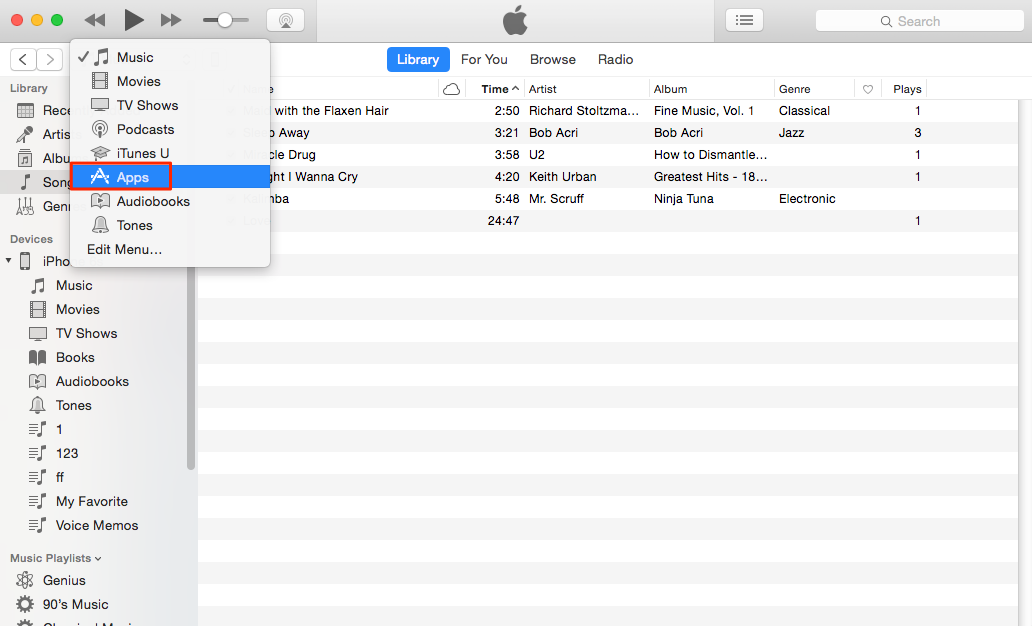Click the Recently Added grid icon in Library
The width and height of the screenshot is (1032, 626).
pyautogui.click(x=25, y=111)
